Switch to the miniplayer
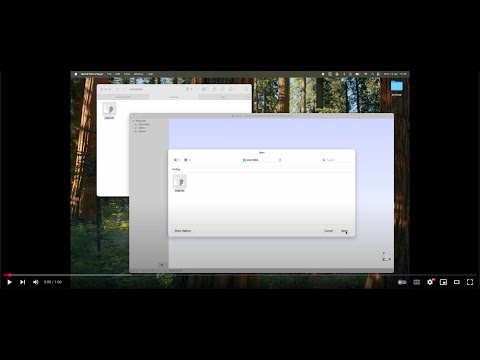 point(443,282)
